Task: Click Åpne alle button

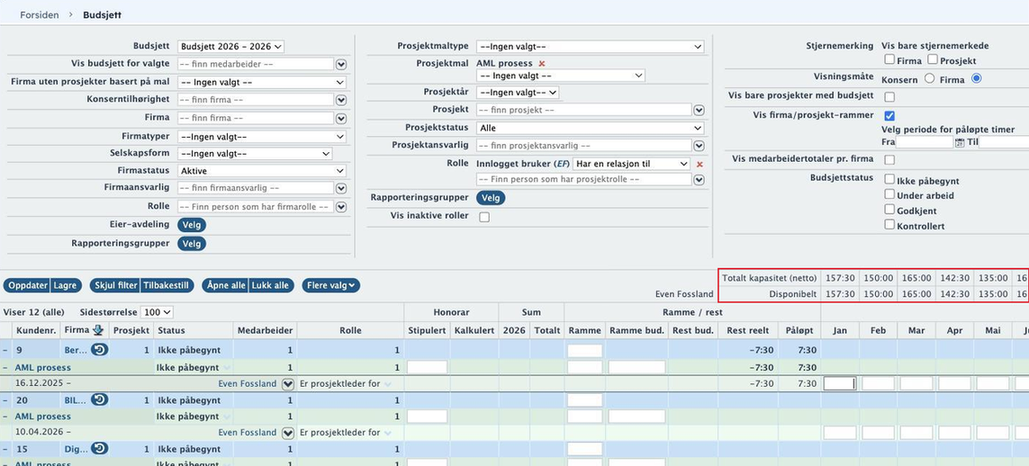Action: tap(225, 286)
